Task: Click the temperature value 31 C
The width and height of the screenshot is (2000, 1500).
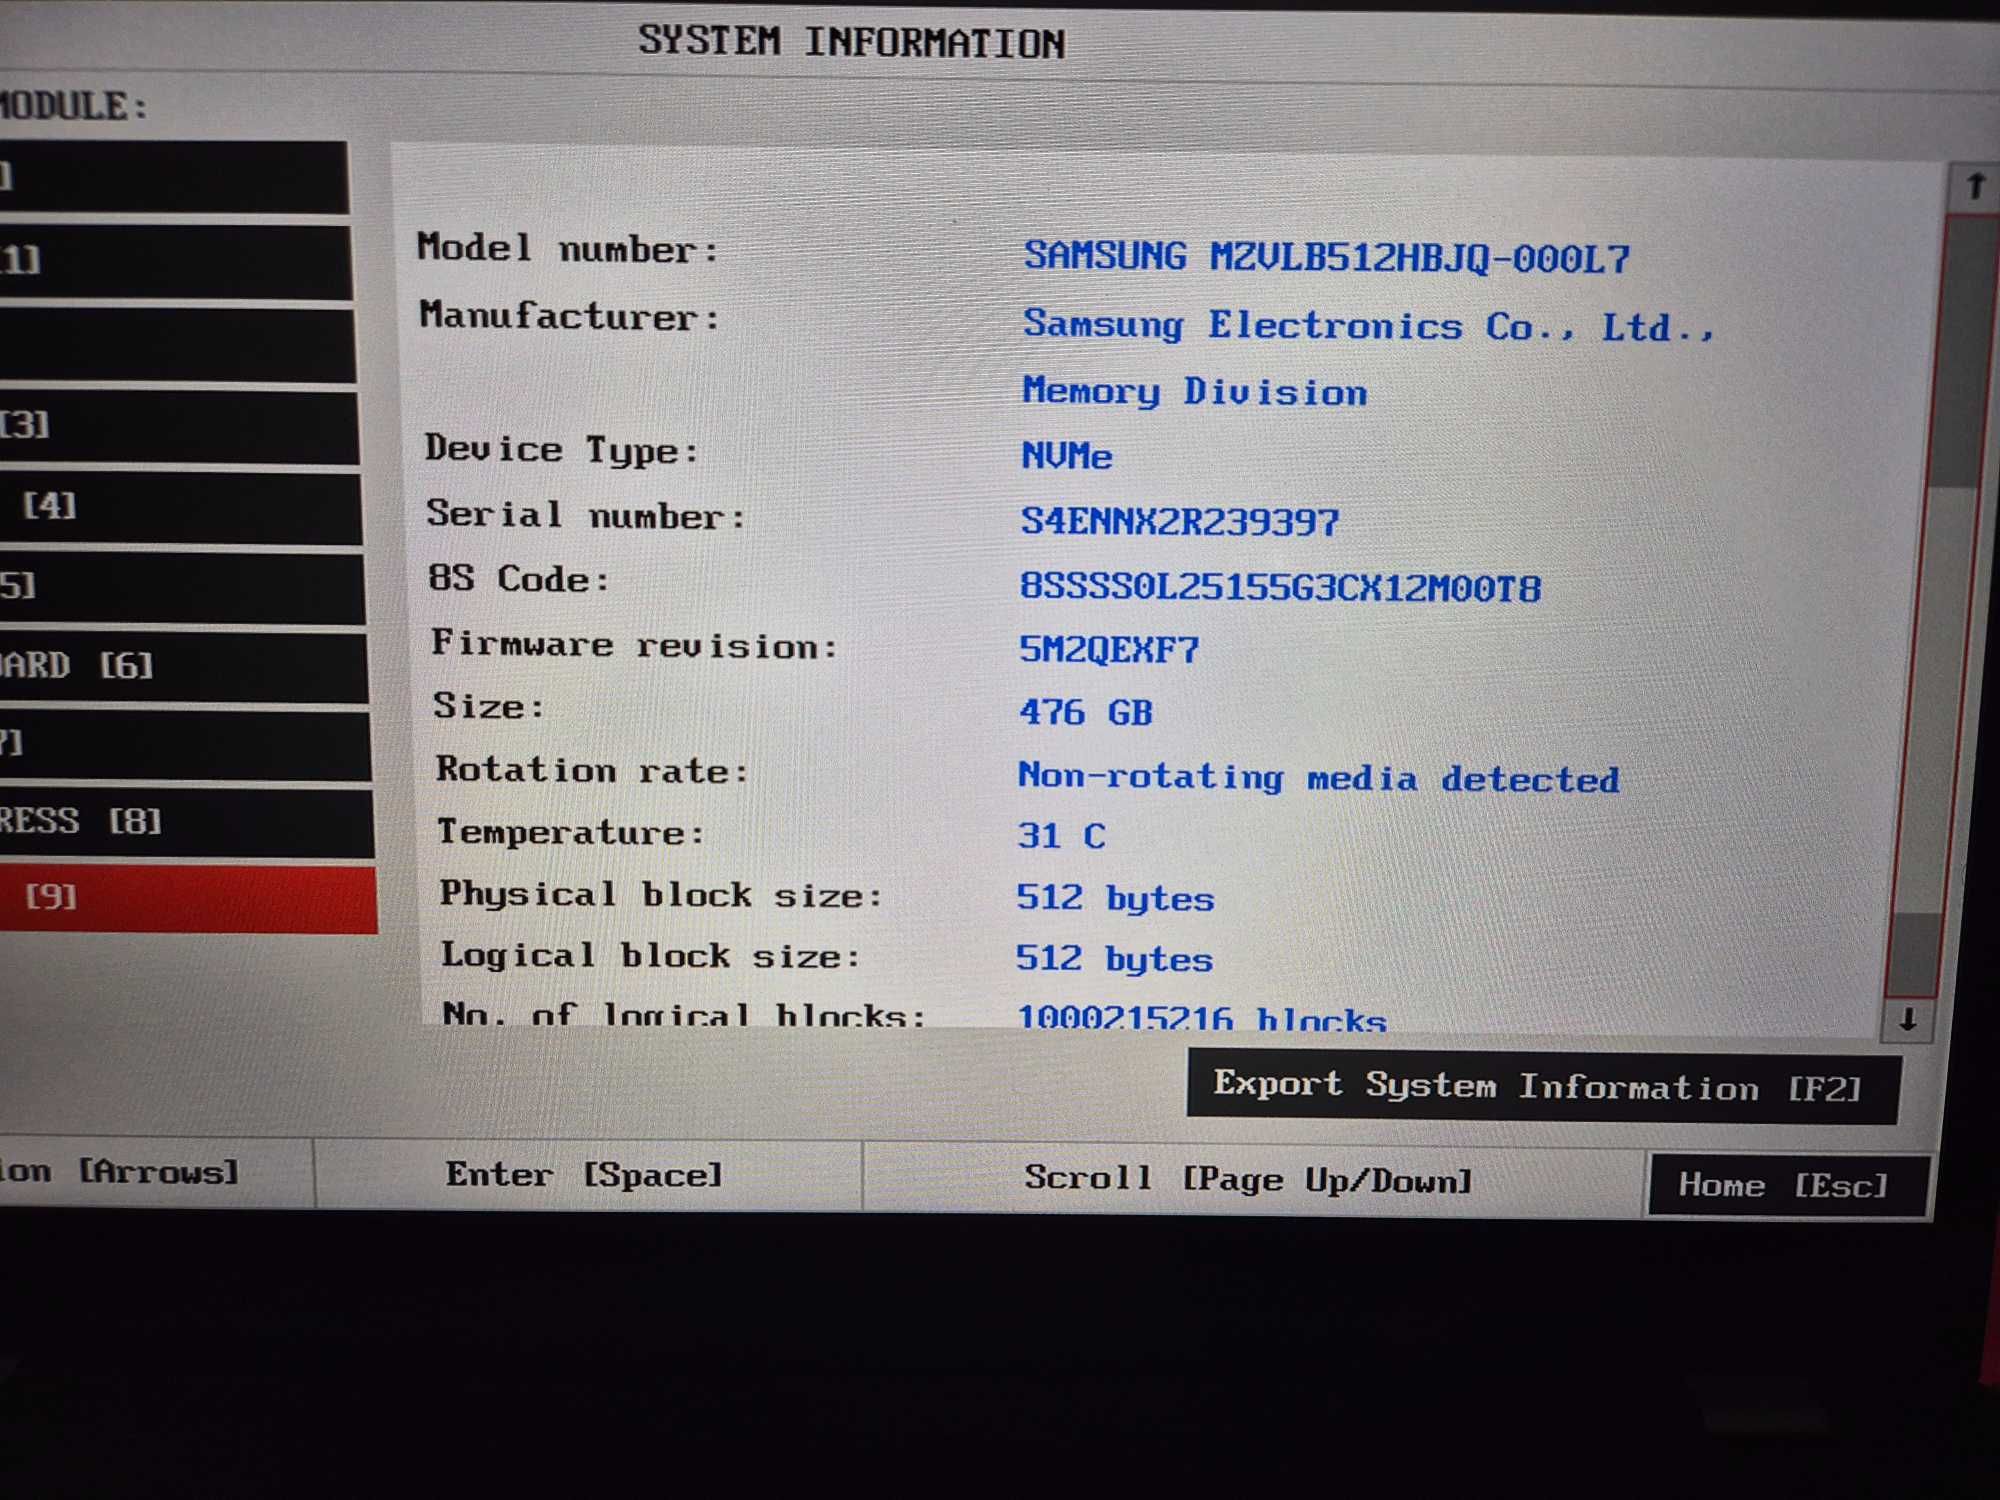Action: (1062, 835)
